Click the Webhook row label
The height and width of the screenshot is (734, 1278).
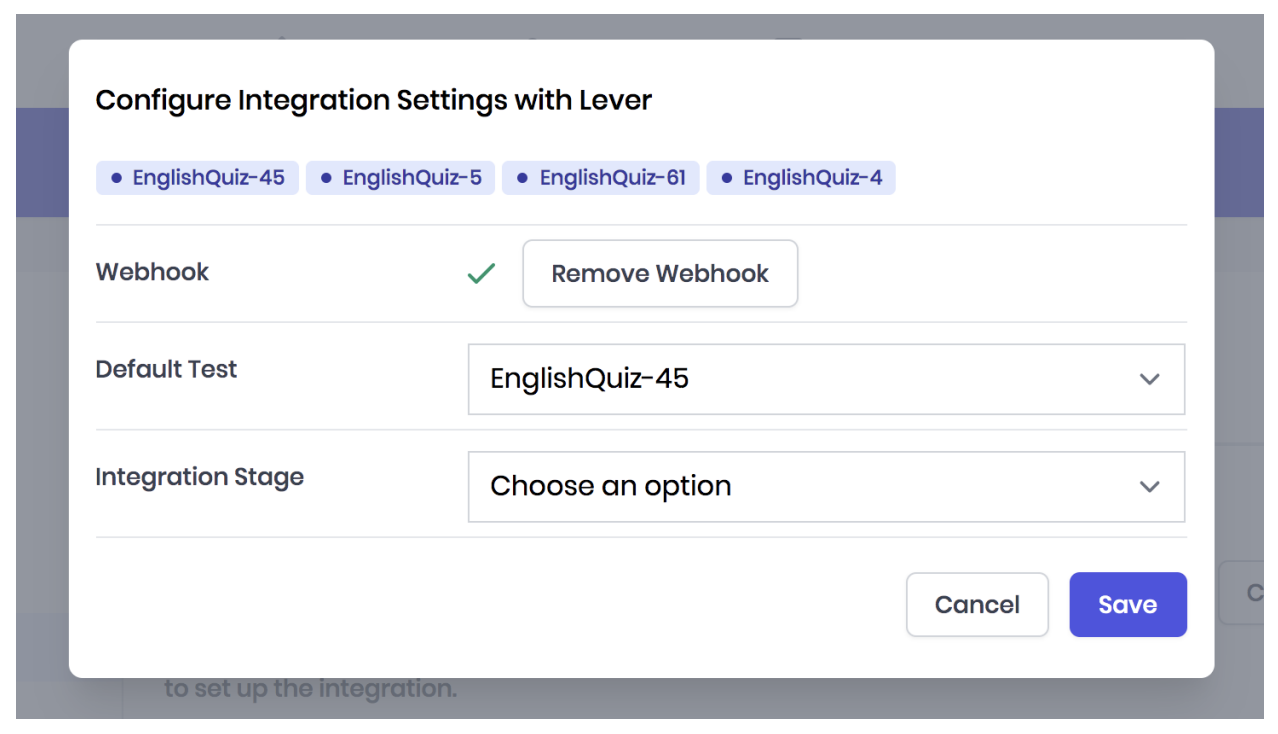click(152, 272)
